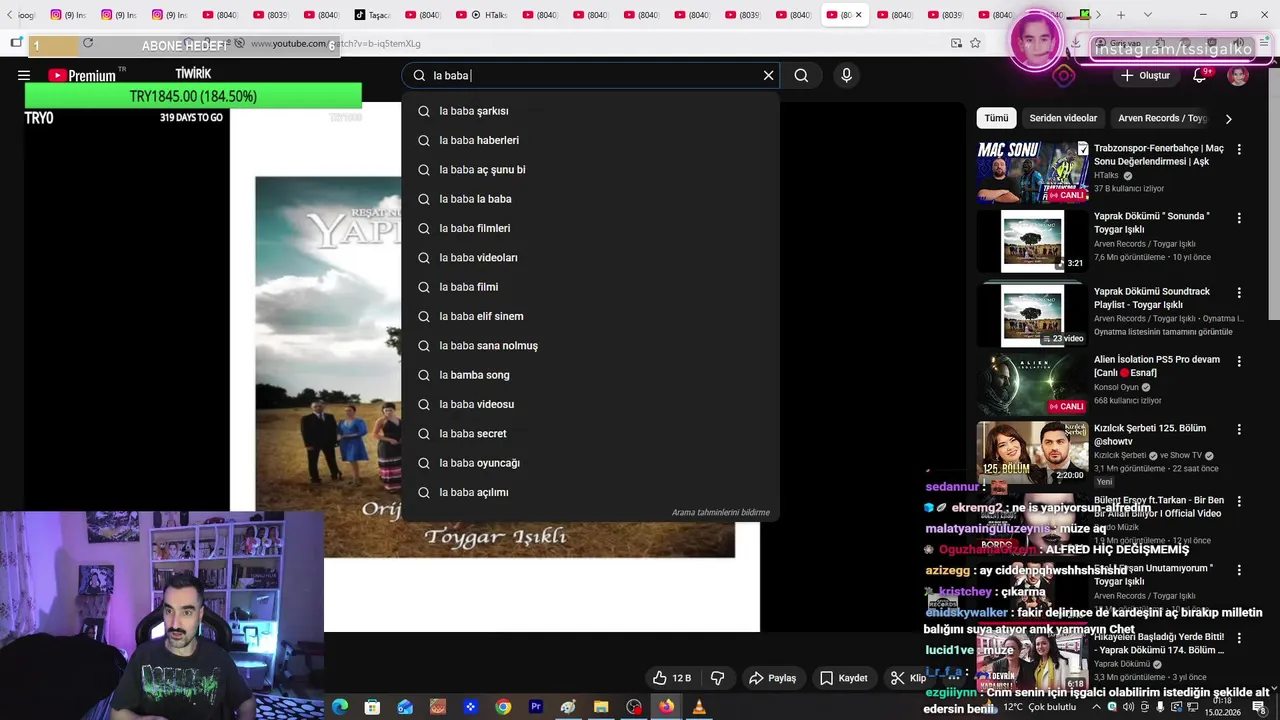Open options for Alien Isolation PS5 video
1280x720 pixels.
click(1239, 361)
